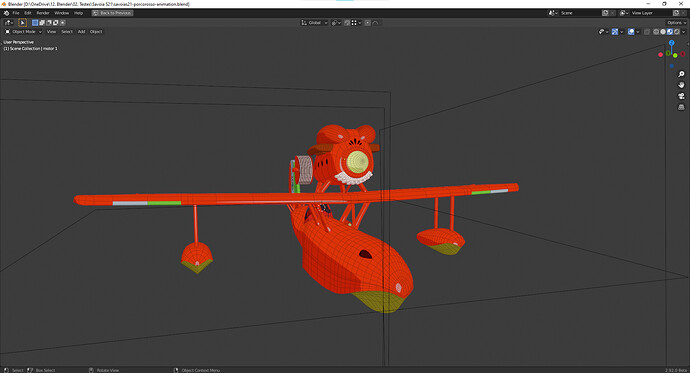This screenshot has height=373, width=690.
Task: Open the editor type dropdown
Action: (x=9, y=22)
